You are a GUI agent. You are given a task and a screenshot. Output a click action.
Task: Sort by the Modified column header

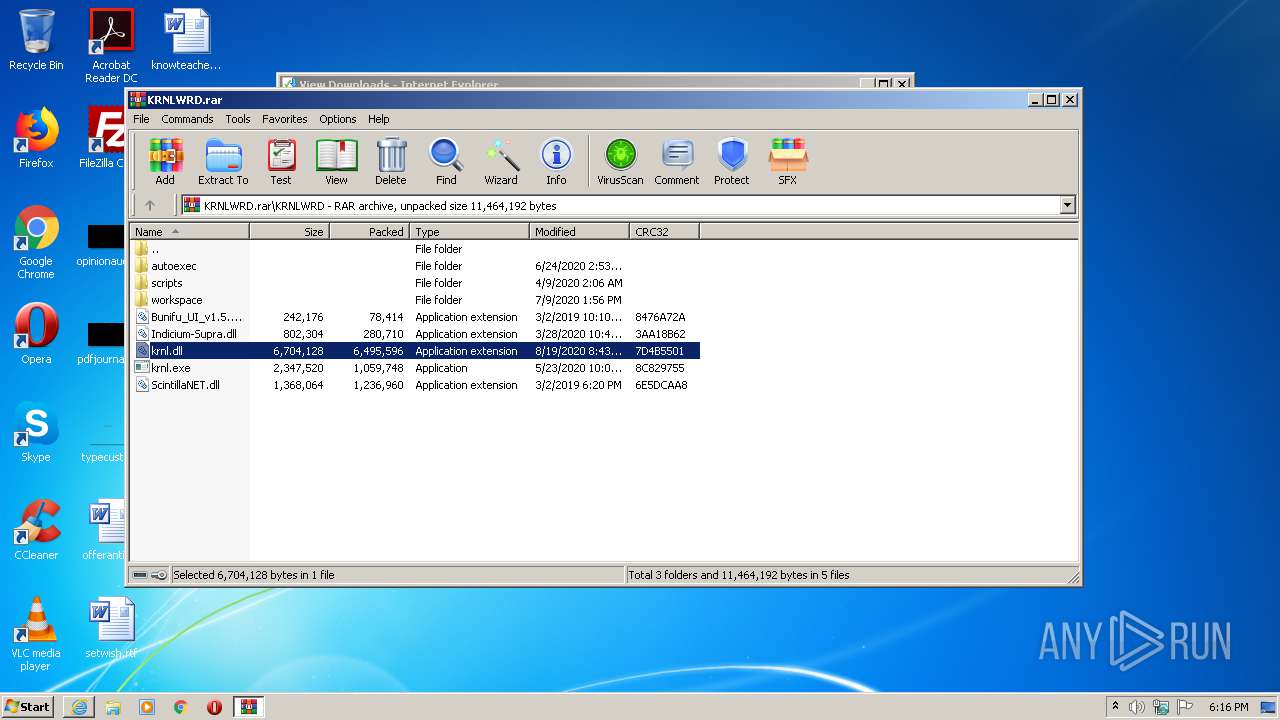579,231
